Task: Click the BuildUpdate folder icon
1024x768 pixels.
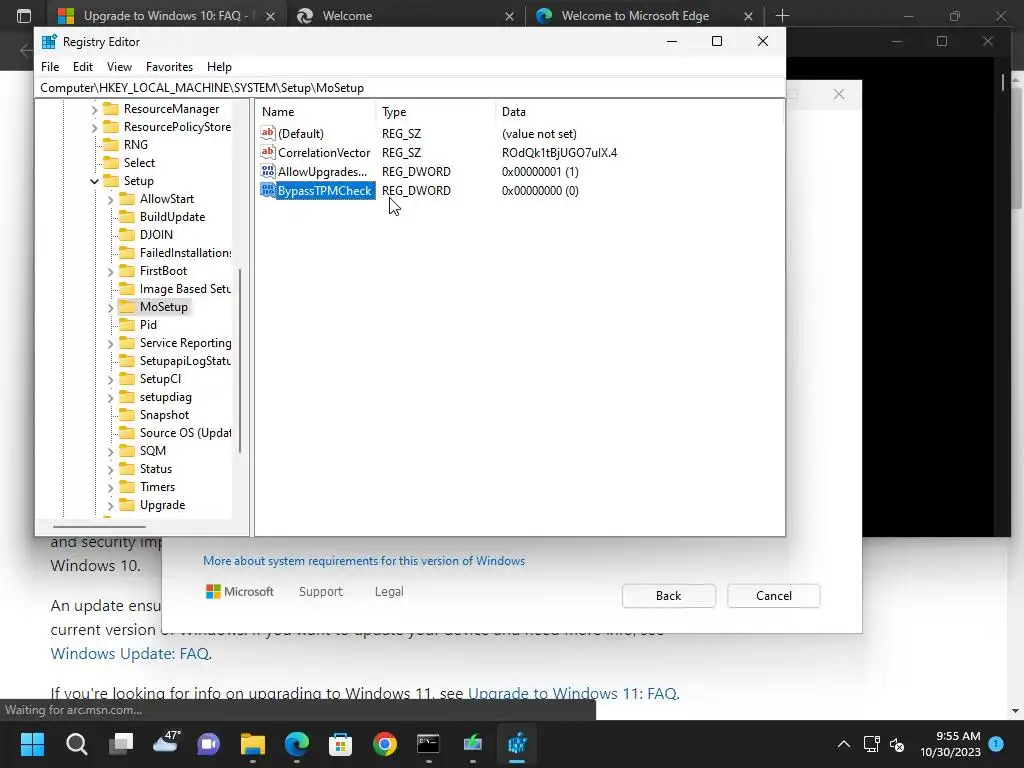Action: [x=127, y=217]
